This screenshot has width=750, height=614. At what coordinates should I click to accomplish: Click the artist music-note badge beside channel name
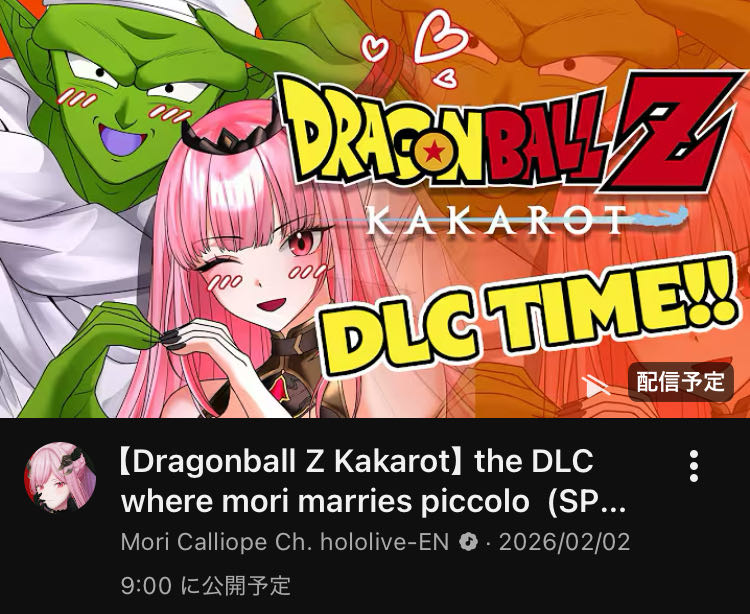pos(468,543)
